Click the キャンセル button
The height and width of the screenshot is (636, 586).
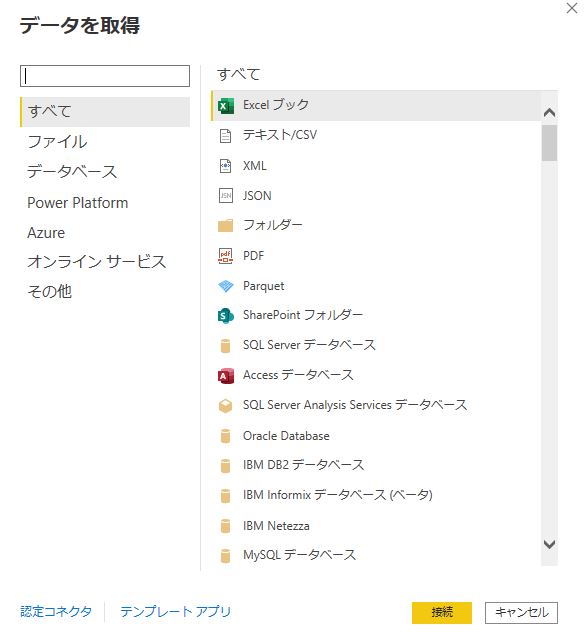521,612
